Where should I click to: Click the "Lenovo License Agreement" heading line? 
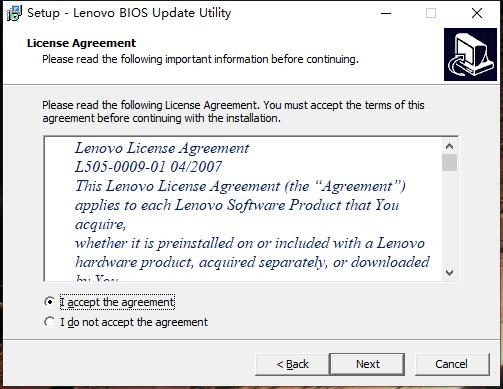point(162,148)
